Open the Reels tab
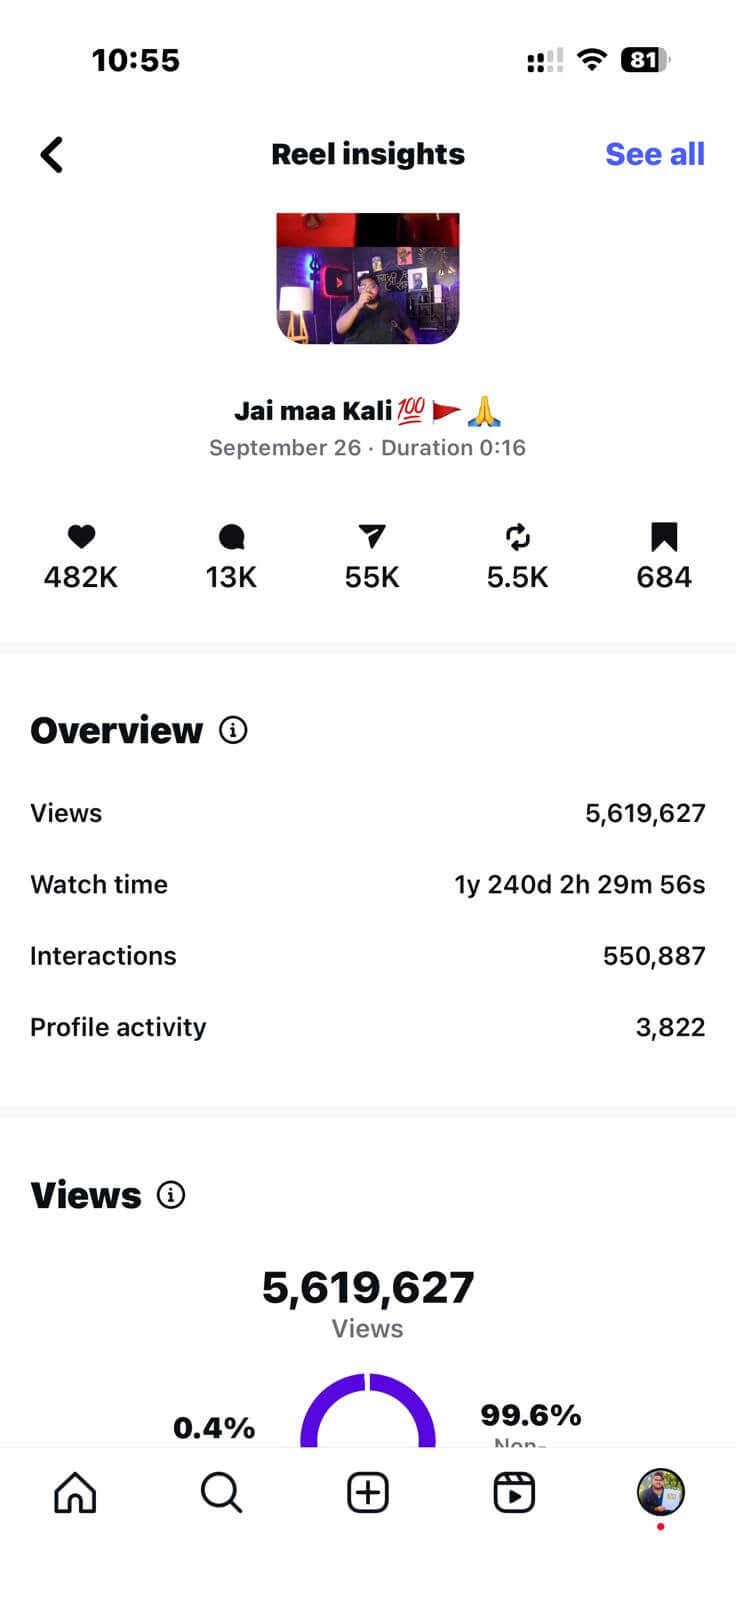 (x=514, y=1493)
